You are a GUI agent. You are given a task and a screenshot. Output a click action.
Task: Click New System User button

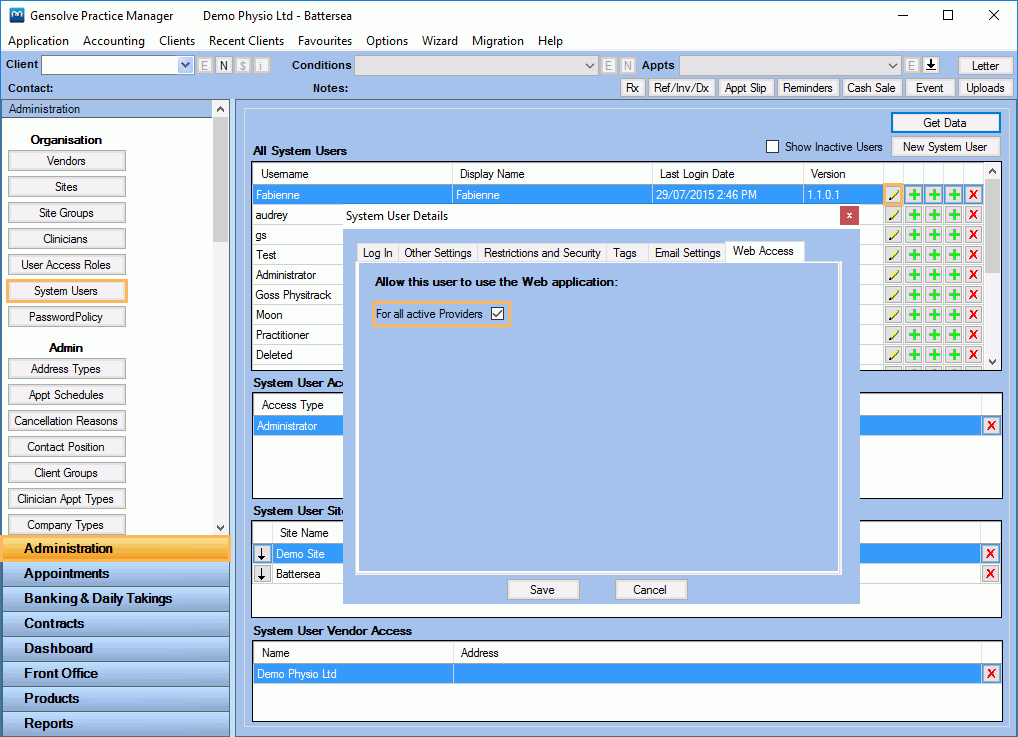(x=945, y=147)
